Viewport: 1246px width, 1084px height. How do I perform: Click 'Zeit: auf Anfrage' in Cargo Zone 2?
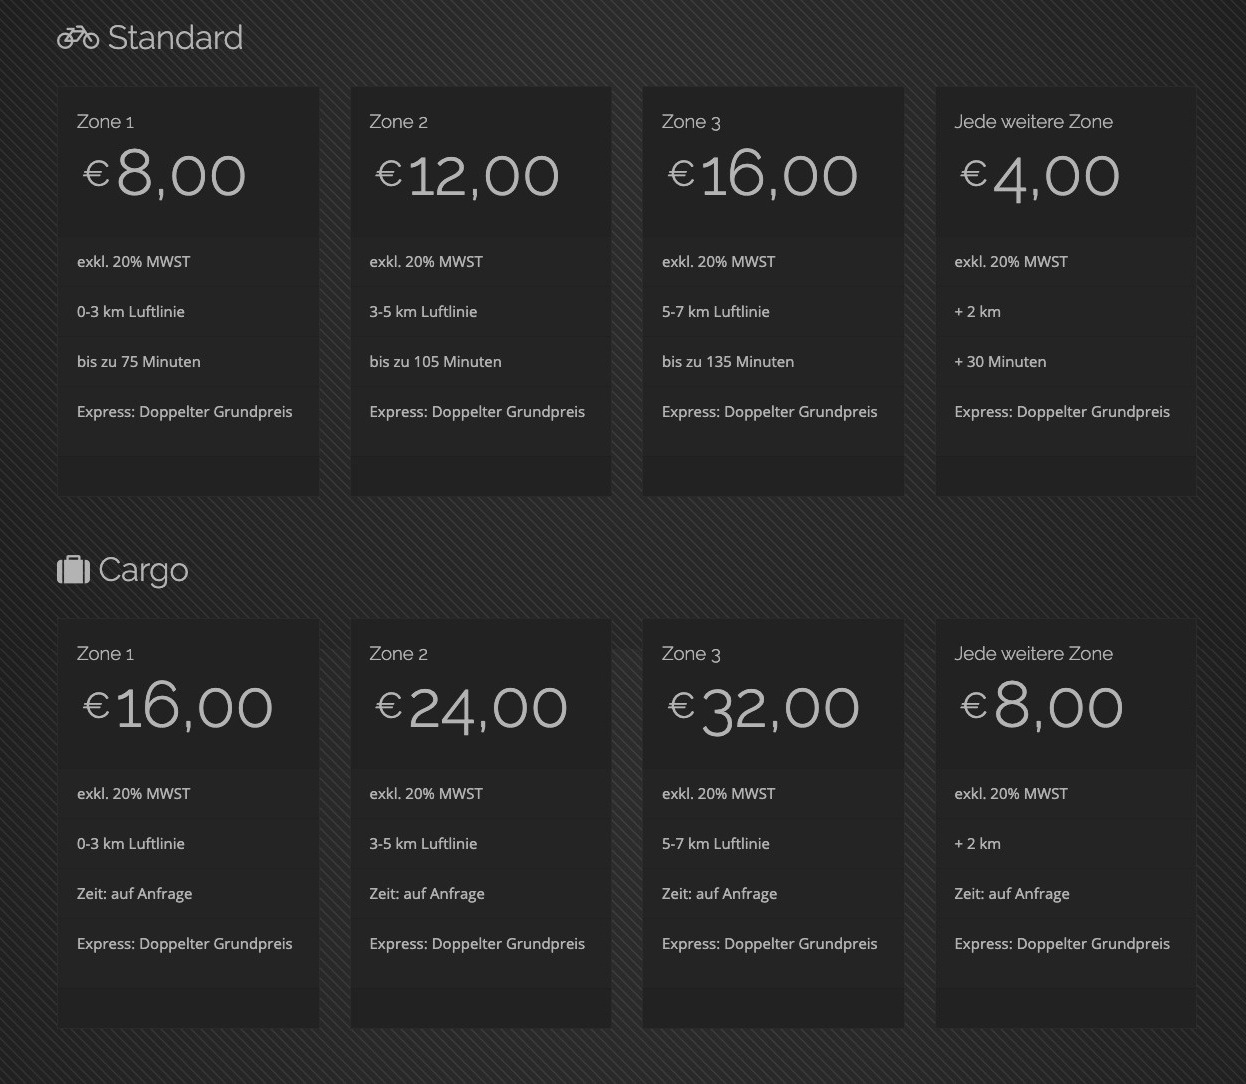(x=427, y=894)
